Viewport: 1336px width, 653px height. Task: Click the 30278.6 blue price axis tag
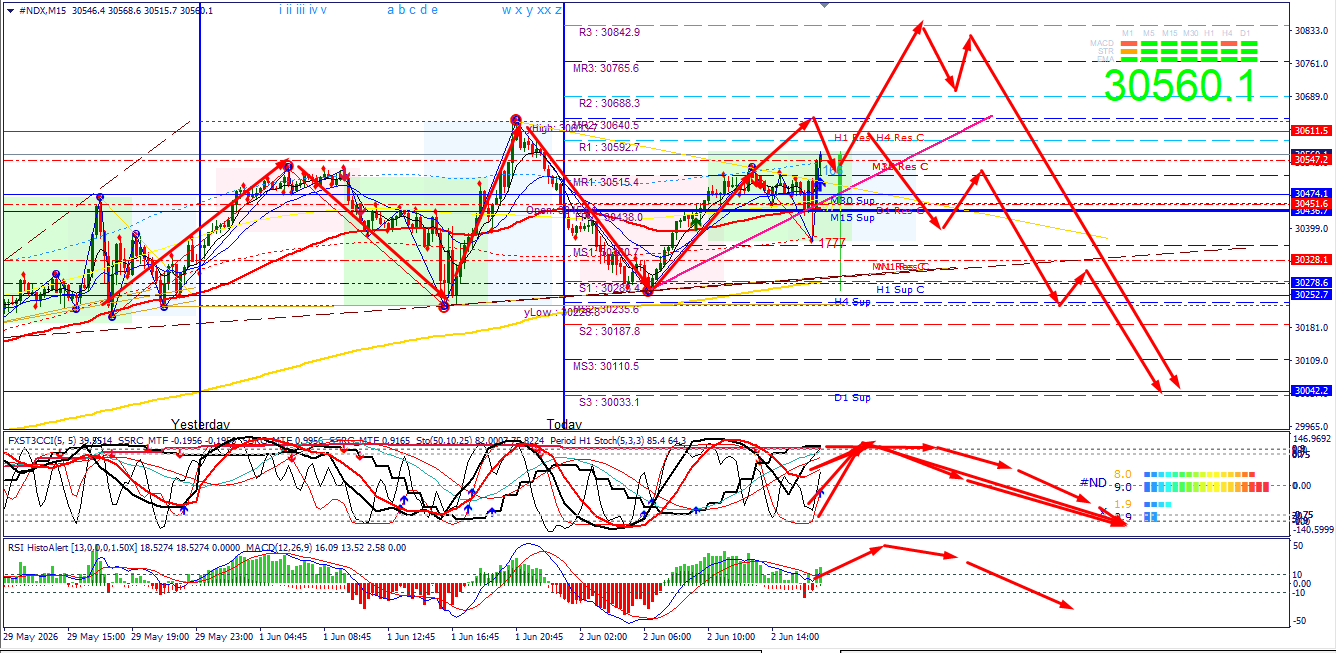tap(1310, 283)
